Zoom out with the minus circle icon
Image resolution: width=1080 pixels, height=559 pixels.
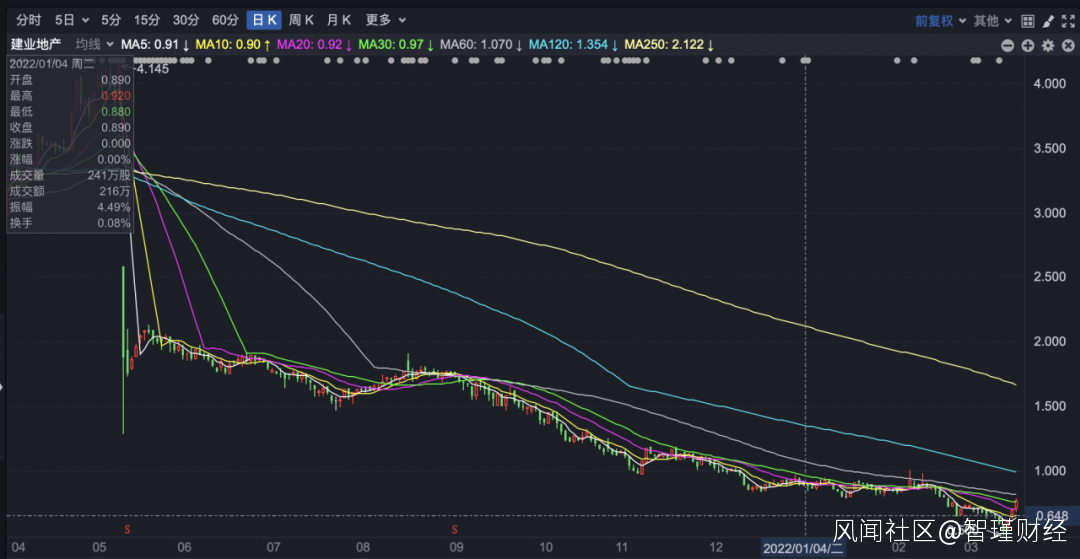1008,45
